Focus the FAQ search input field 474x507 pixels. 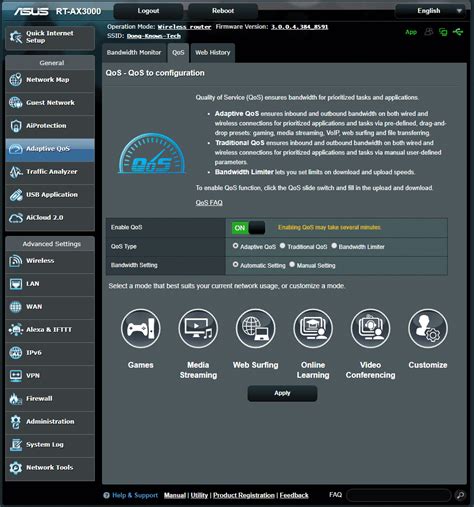coord(399,495)
